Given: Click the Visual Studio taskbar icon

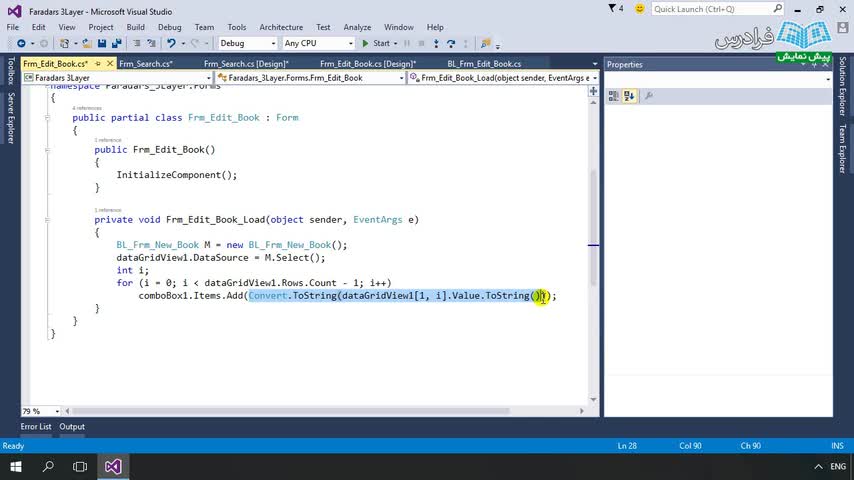Looking at the screenshot, I should [113, 466].
